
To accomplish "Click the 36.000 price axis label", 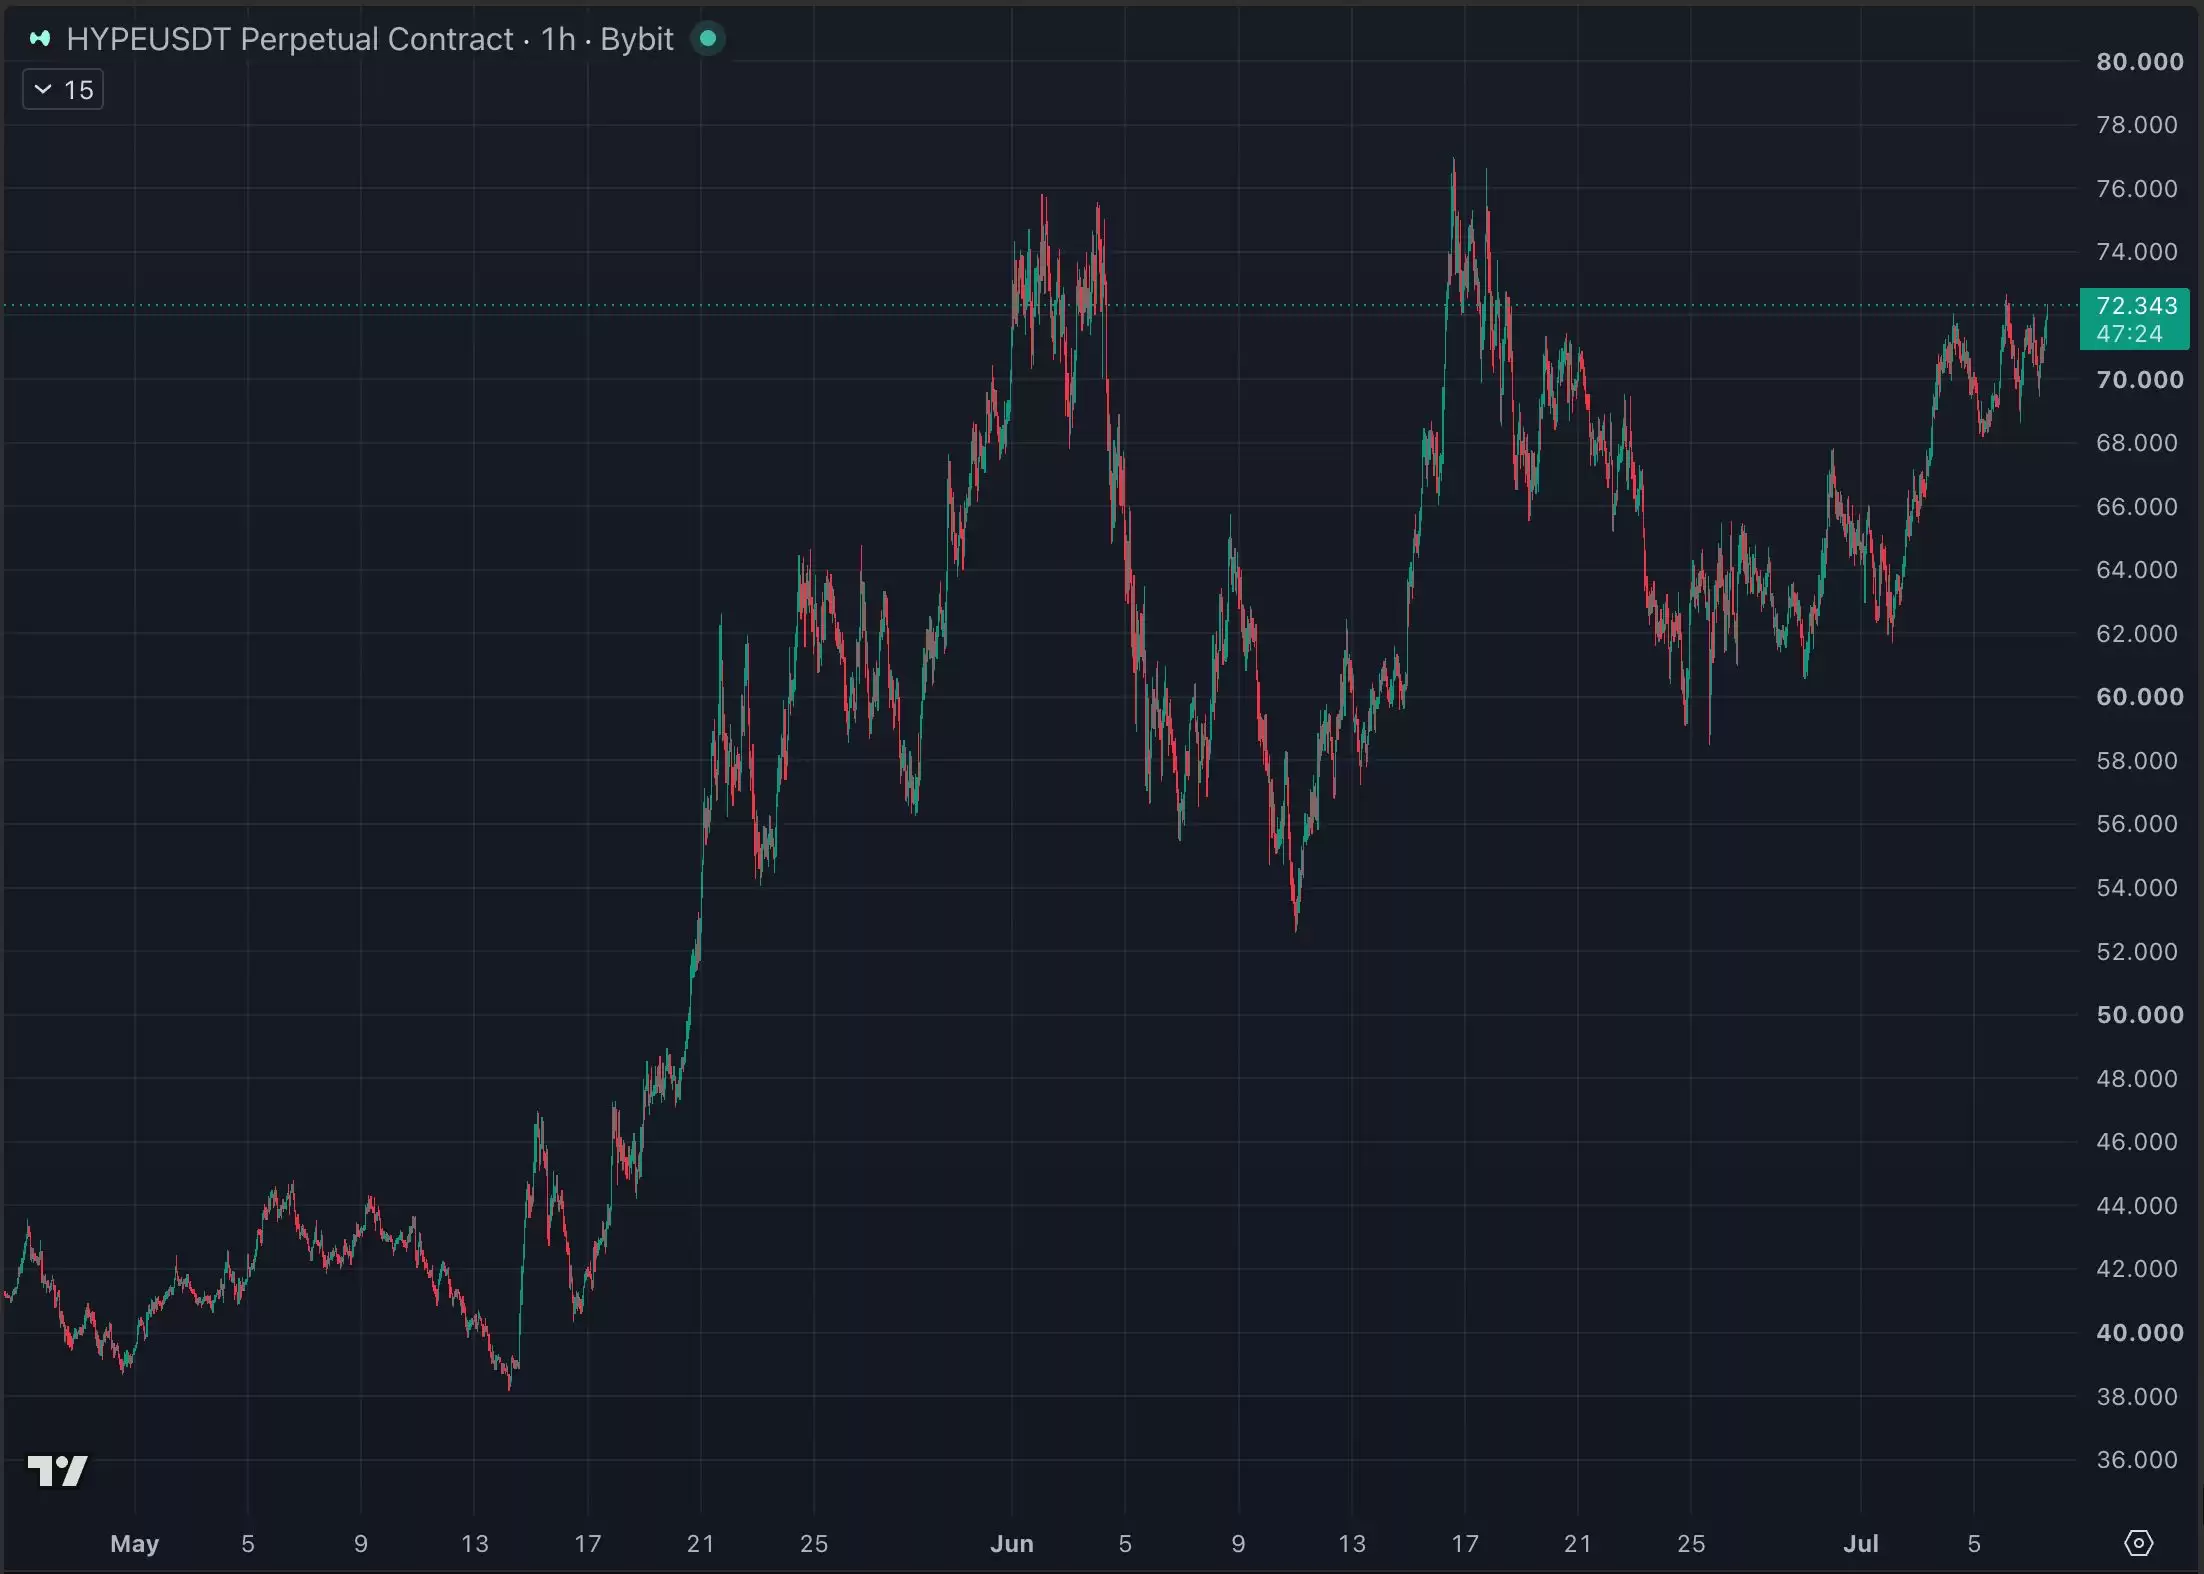I will click(x=2137, y=1460).
